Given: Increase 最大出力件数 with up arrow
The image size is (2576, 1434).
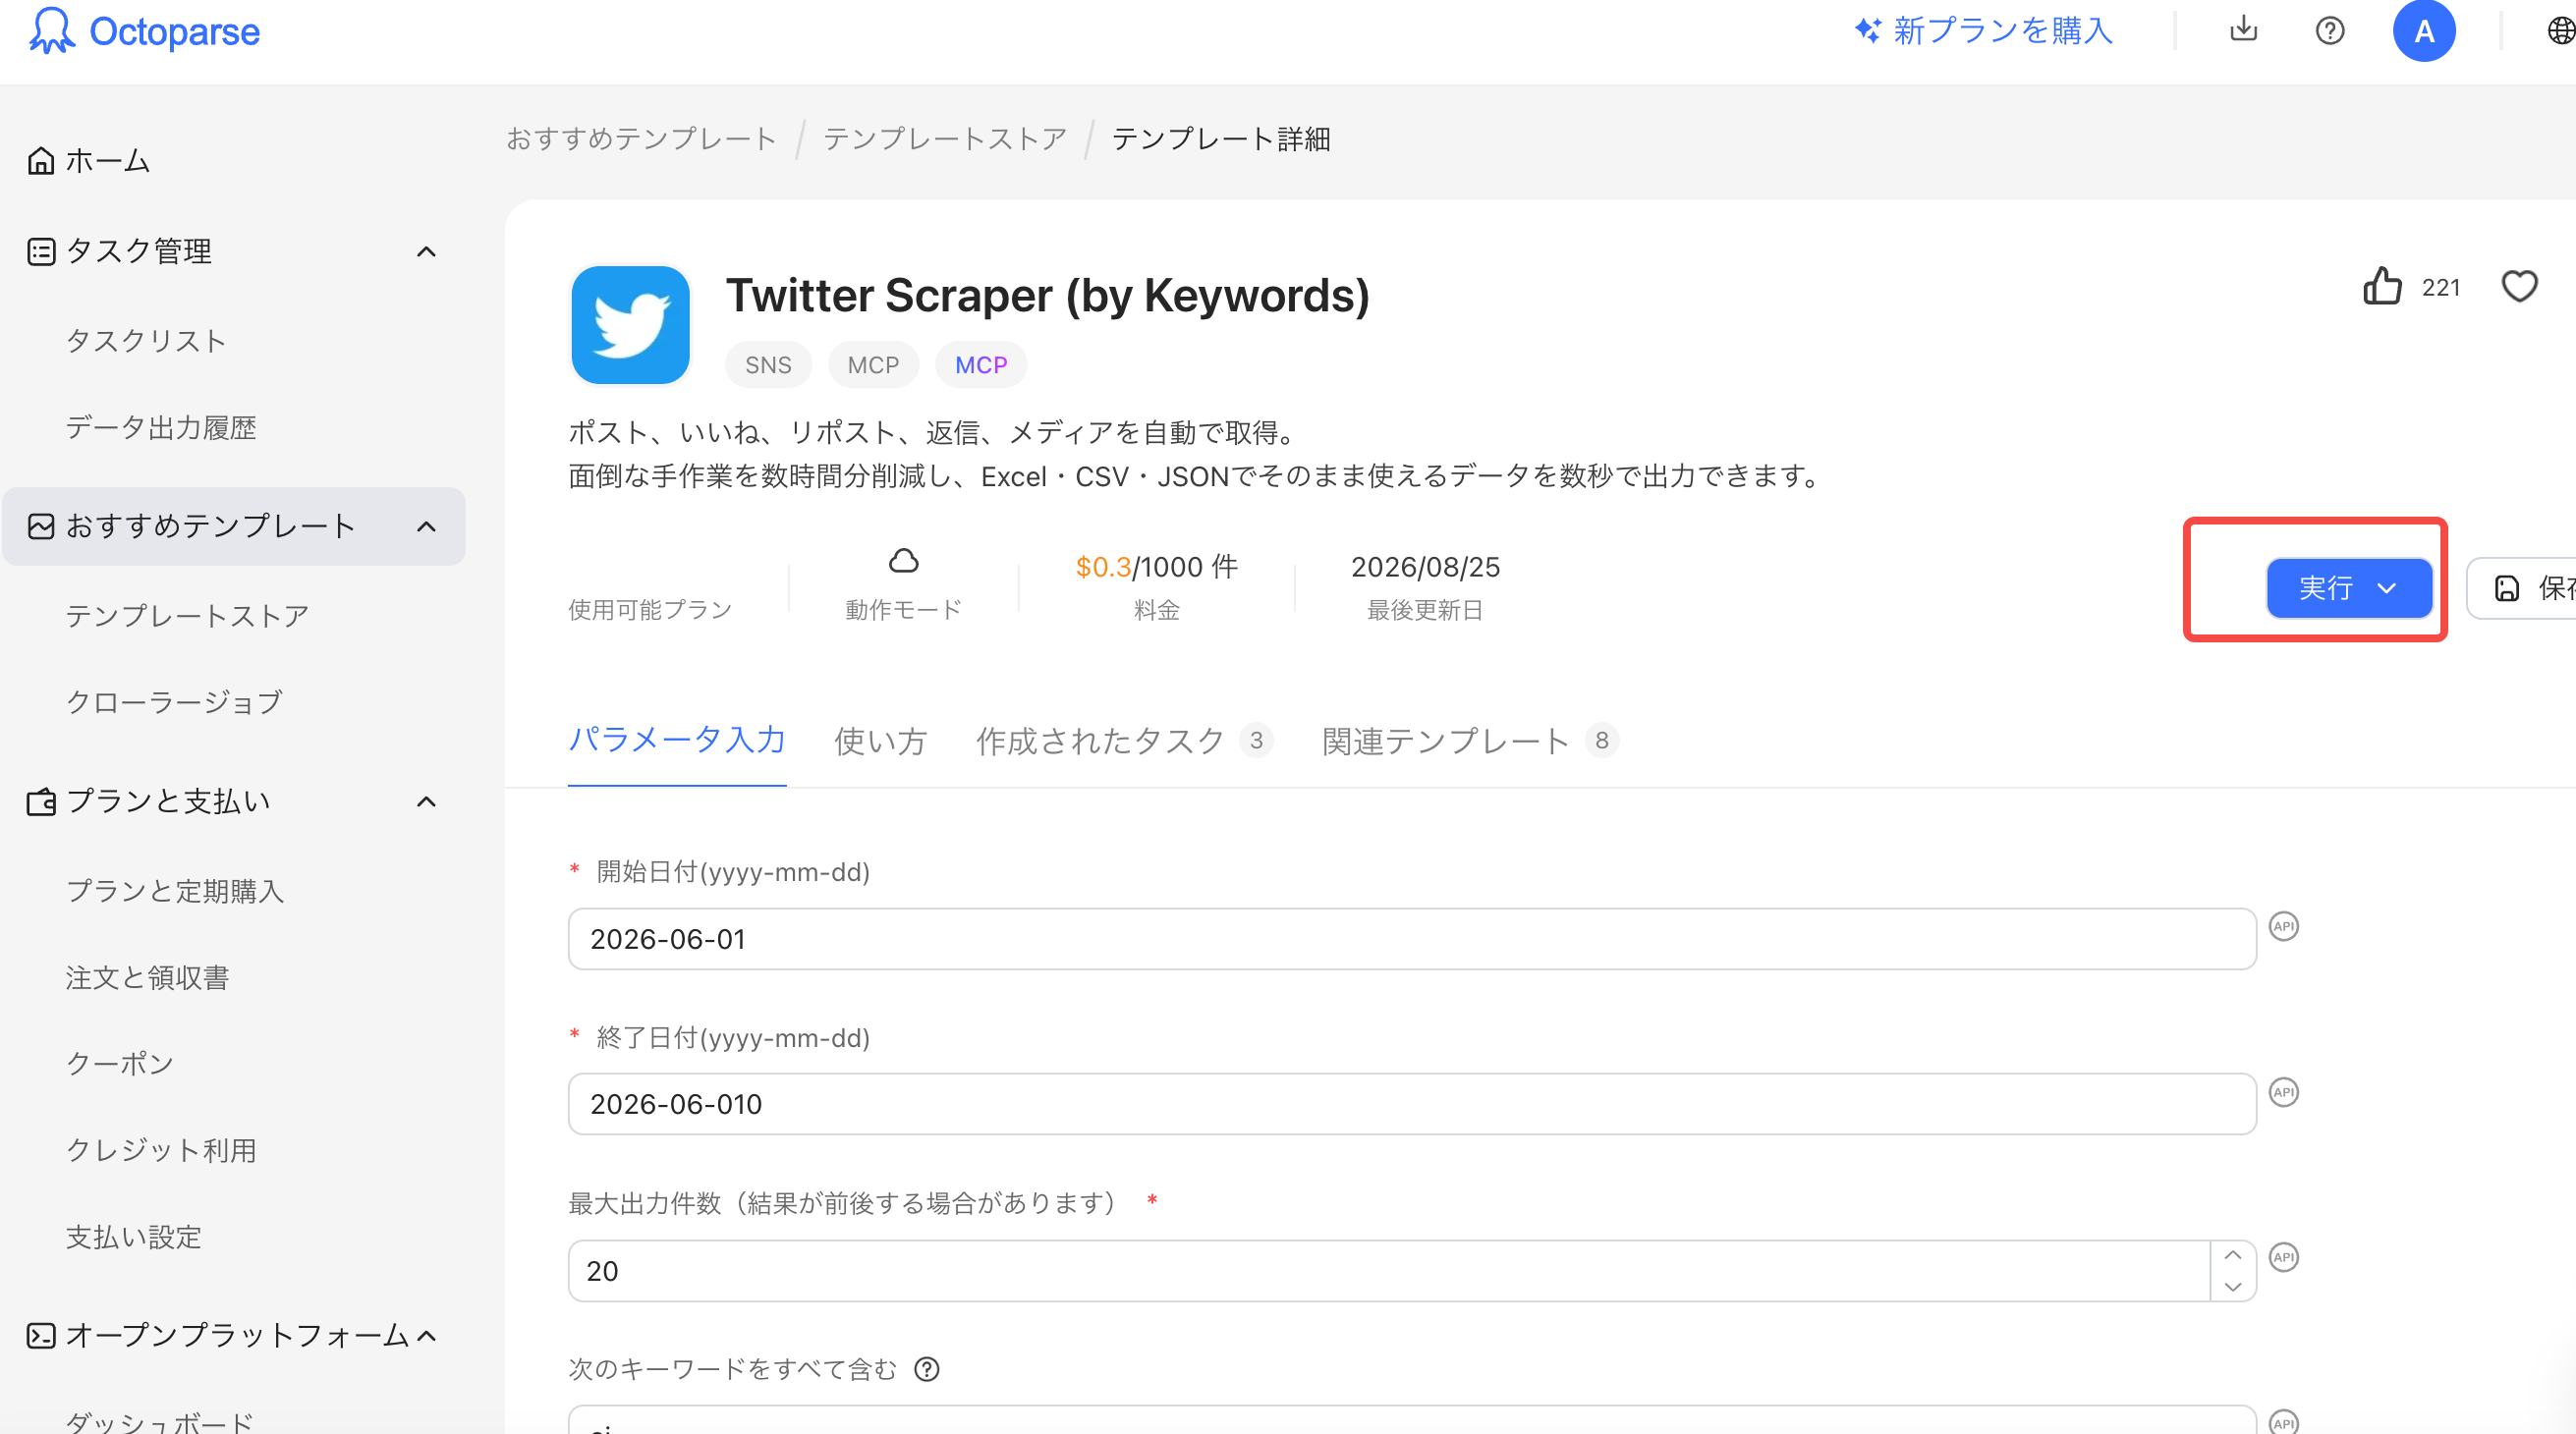Looking at the screenshot, I should tap(2232, 1255).
